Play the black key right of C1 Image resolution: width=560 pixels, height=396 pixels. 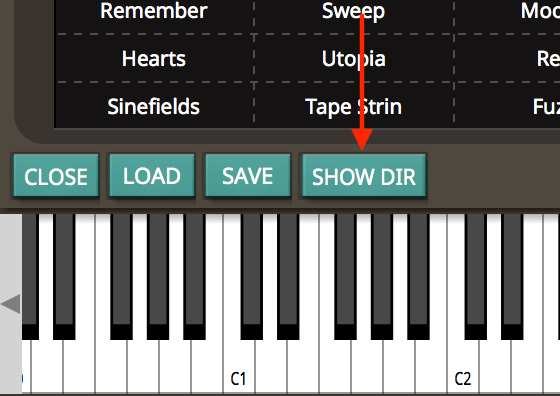coord(252,277)
